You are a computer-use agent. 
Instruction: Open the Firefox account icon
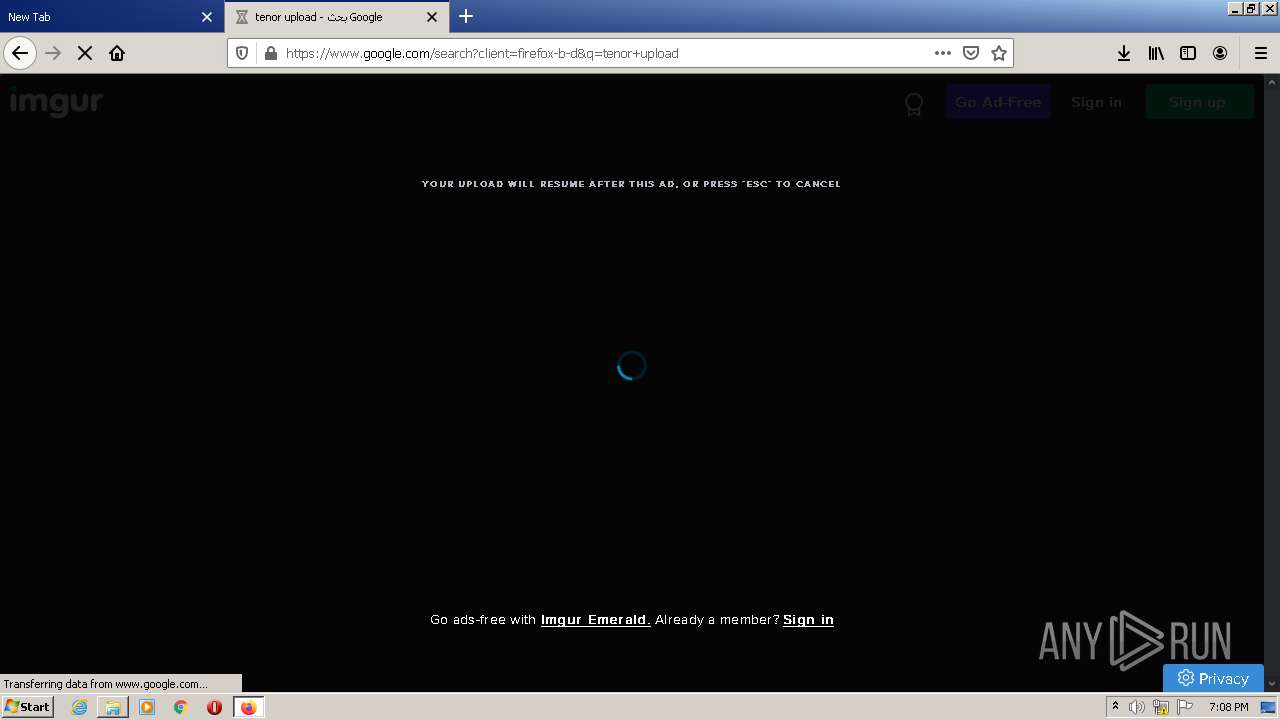tap(1220, 53)
